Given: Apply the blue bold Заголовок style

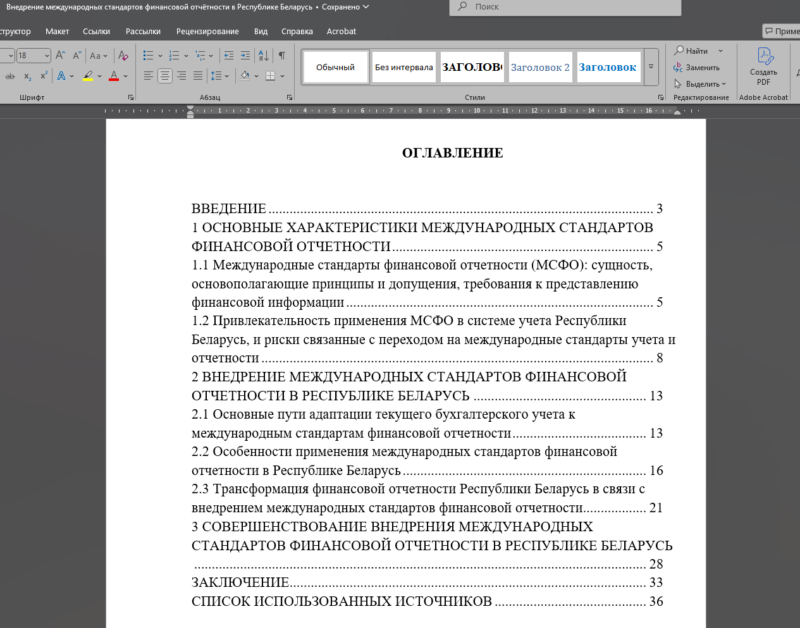Looking at the screenshot, I should tap(608, 67).
